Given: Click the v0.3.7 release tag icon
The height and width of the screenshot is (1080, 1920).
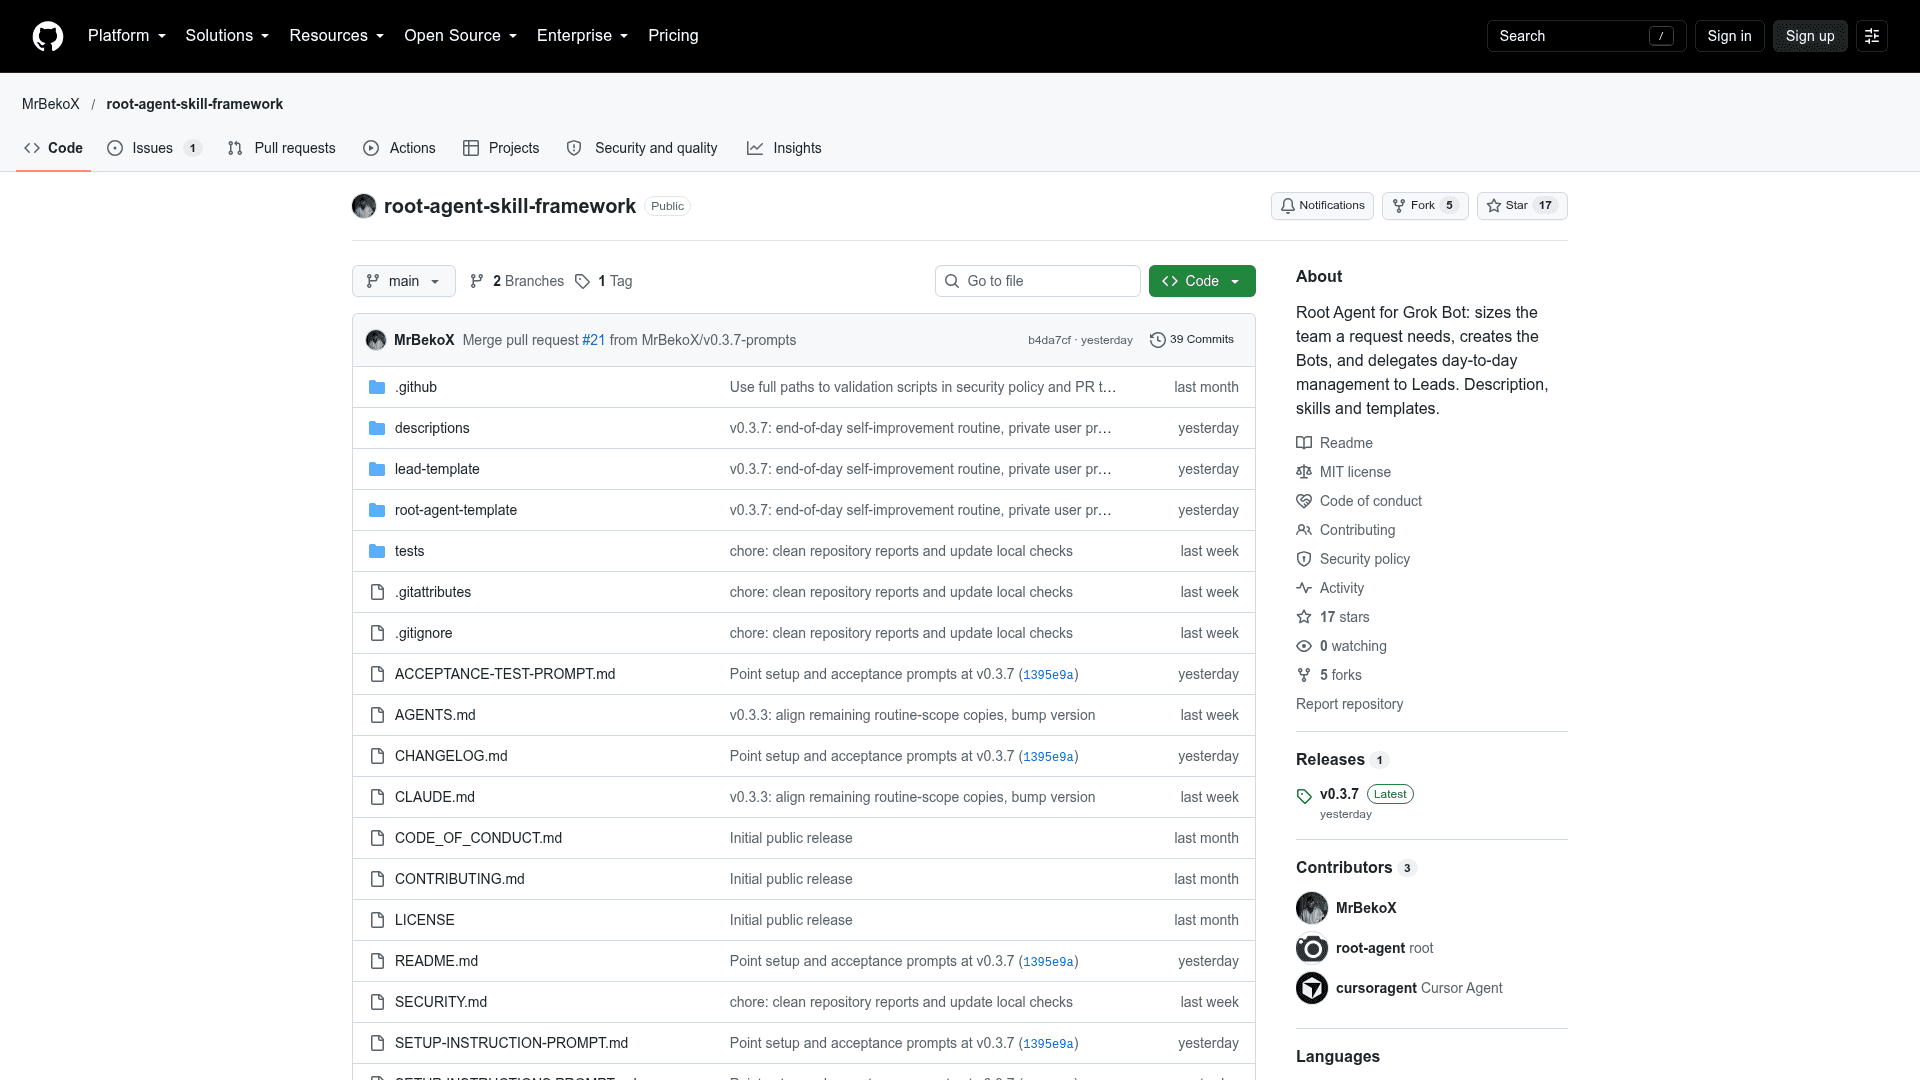Looking at the screenshot, I should (x=1304, y=796).
